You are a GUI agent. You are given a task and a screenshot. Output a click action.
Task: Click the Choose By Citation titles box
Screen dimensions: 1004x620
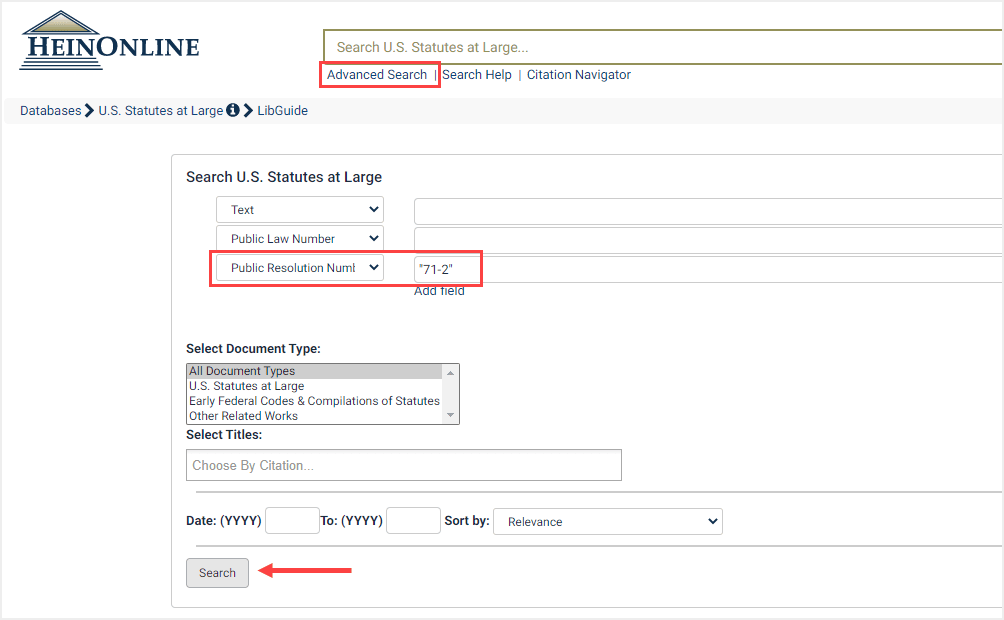[x=404, y=465]
